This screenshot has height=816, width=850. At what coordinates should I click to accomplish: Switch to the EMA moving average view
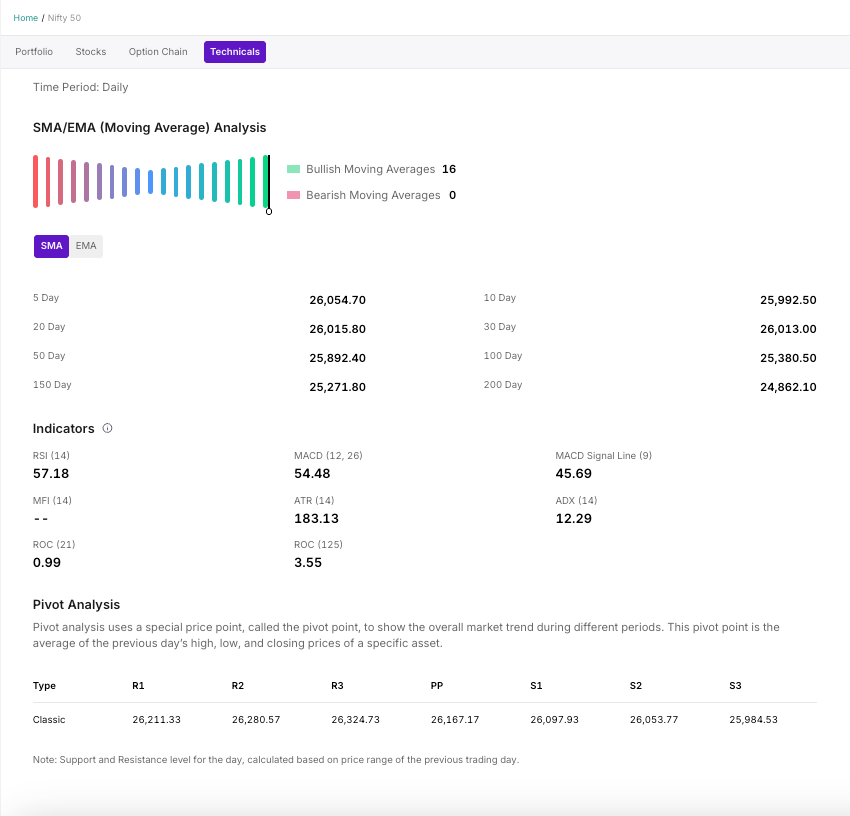pos(86,246)
